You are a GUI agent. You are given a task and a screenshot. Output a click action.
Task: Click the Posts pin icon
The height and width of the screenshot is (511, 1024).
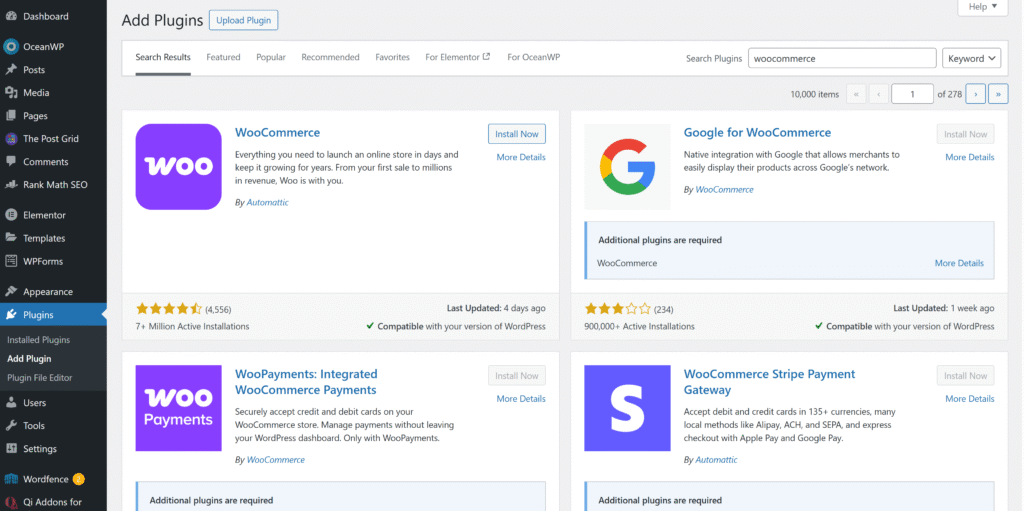(11, 69)
